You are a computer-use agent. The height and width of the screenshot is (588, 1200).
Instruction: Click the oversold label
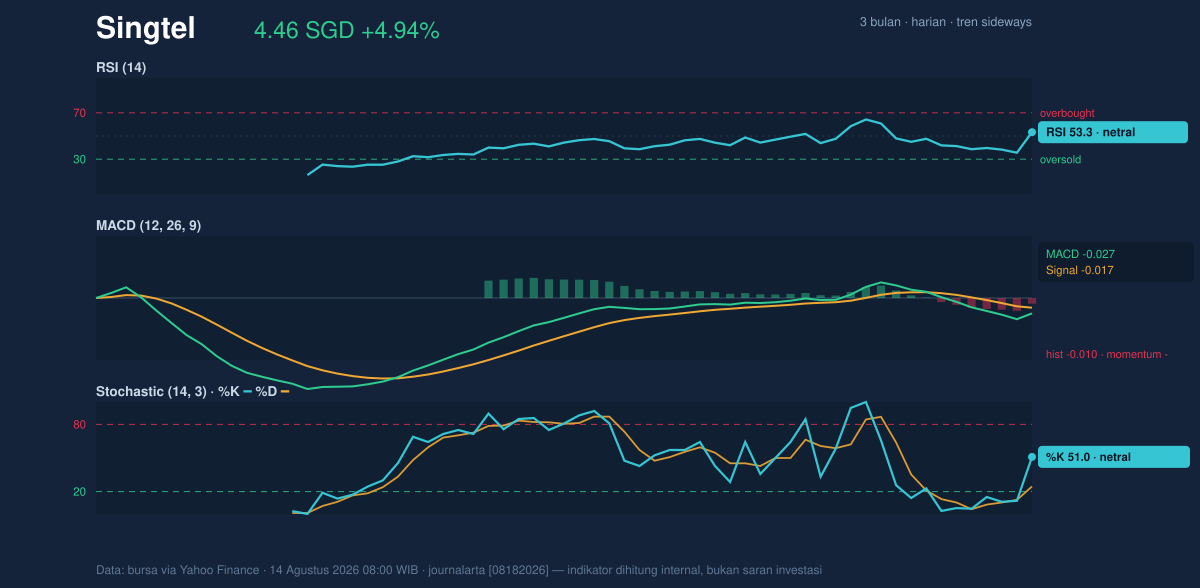point(1060,160)
